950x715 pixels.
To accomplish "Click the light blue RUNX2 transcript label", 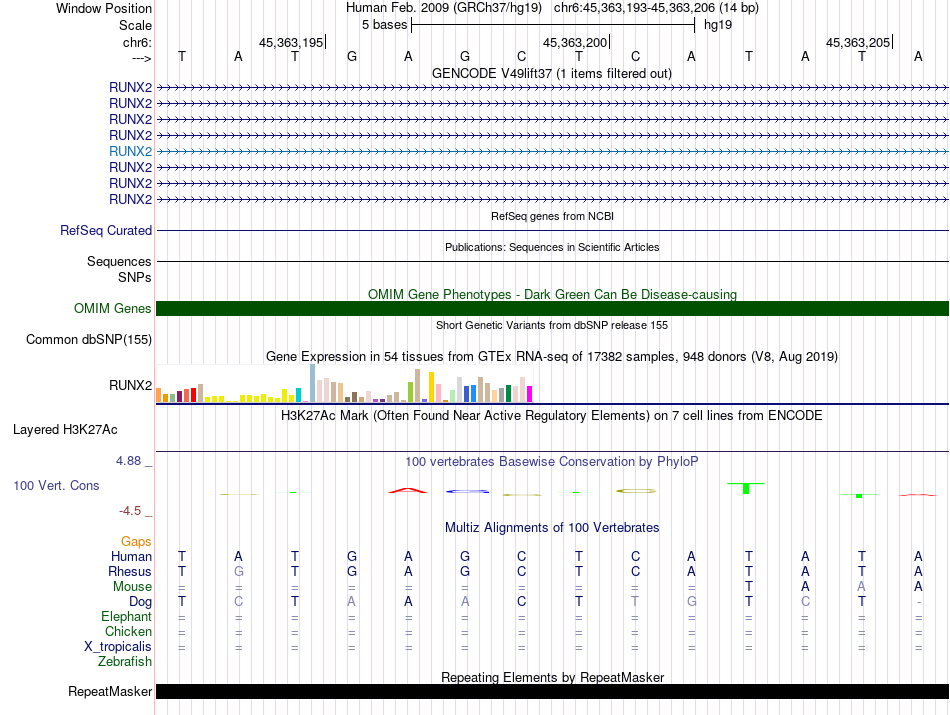I will pyautogui.click(x=130, y=151).
